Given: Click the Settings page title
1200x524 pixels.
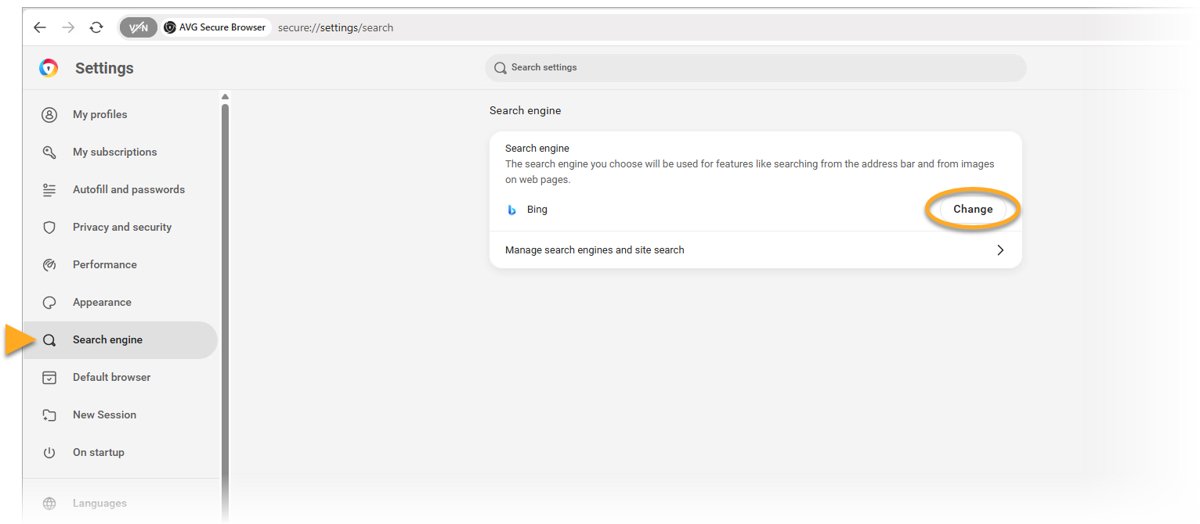Looking at the screenshot, I should pyautogui.click(x=104, y=68).
